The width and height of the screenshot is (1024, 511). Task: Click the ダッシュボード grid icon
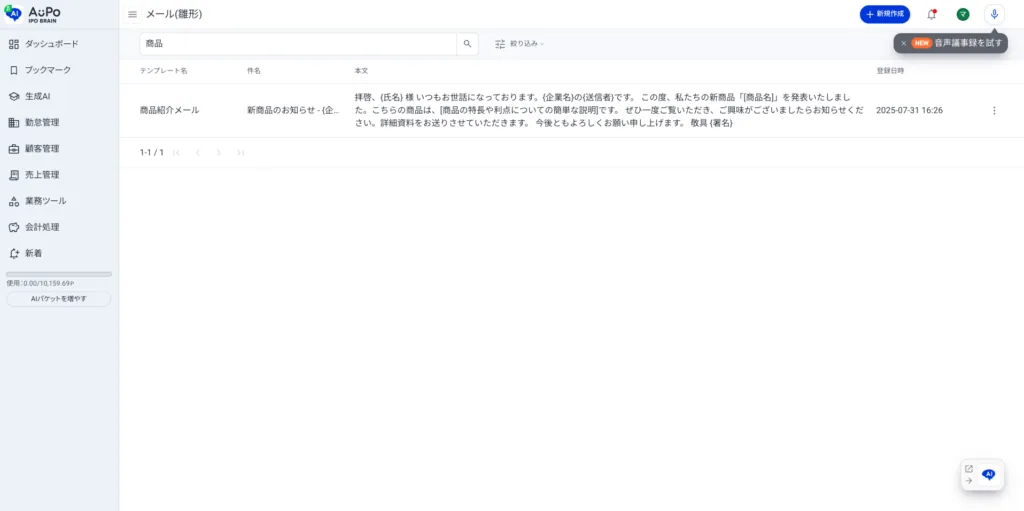click(14, 44)
